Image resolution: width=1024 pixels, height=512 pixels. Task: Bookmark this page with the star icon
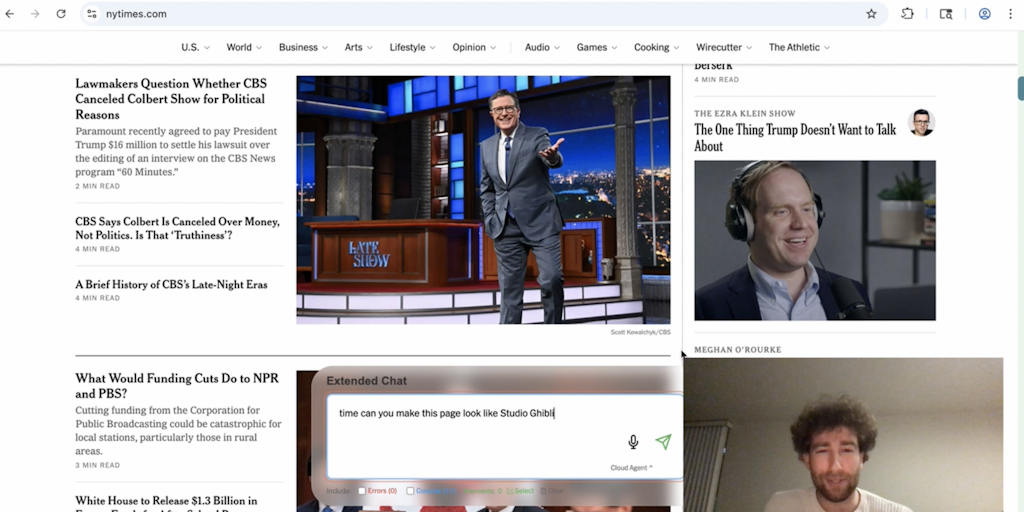(x=871, y=14)
